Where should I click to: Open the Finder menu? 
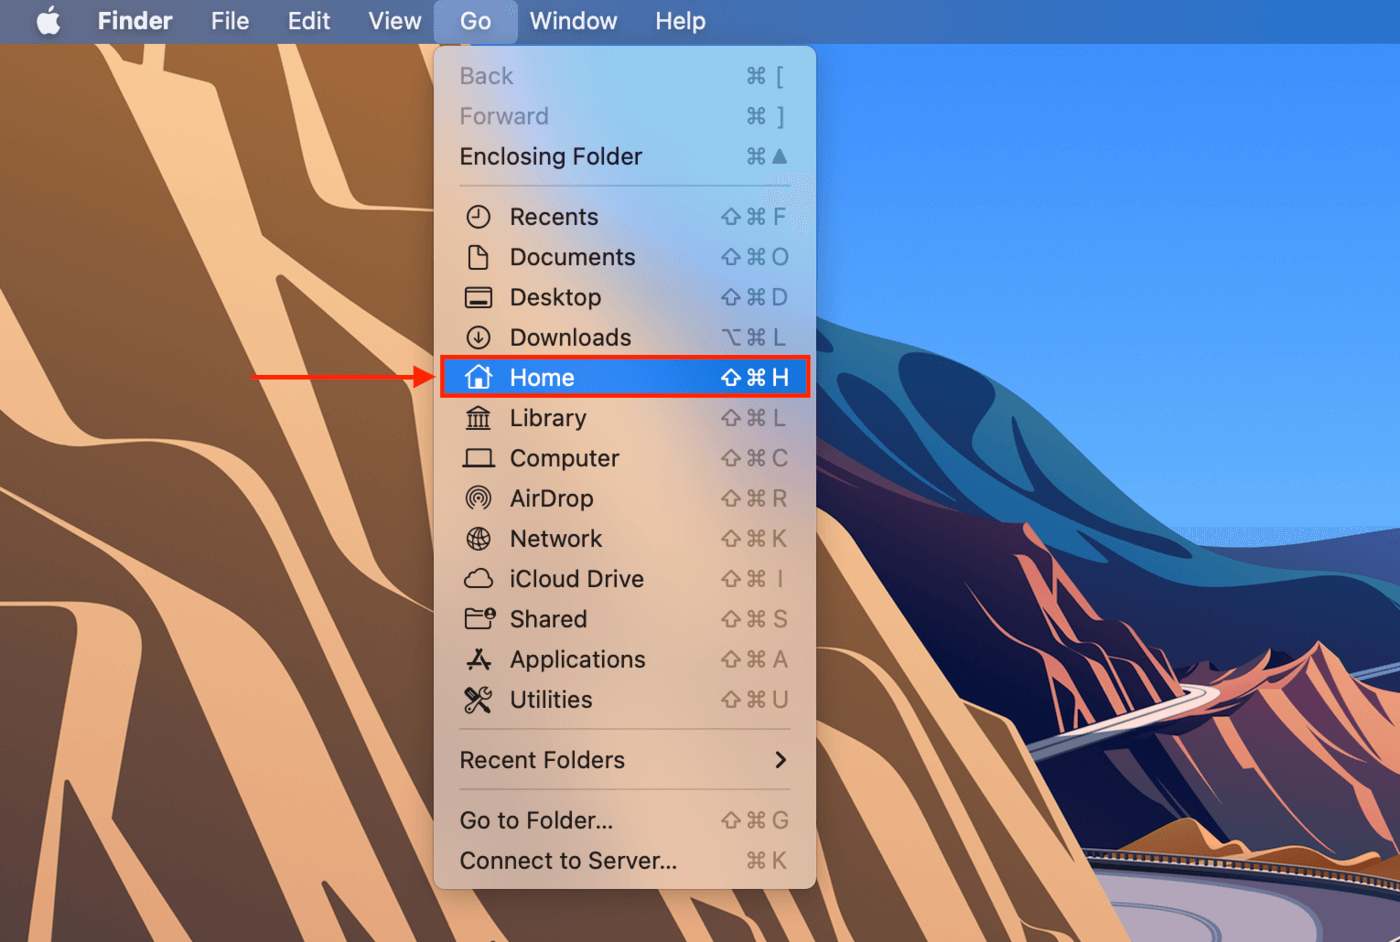(x=135, y=21)
